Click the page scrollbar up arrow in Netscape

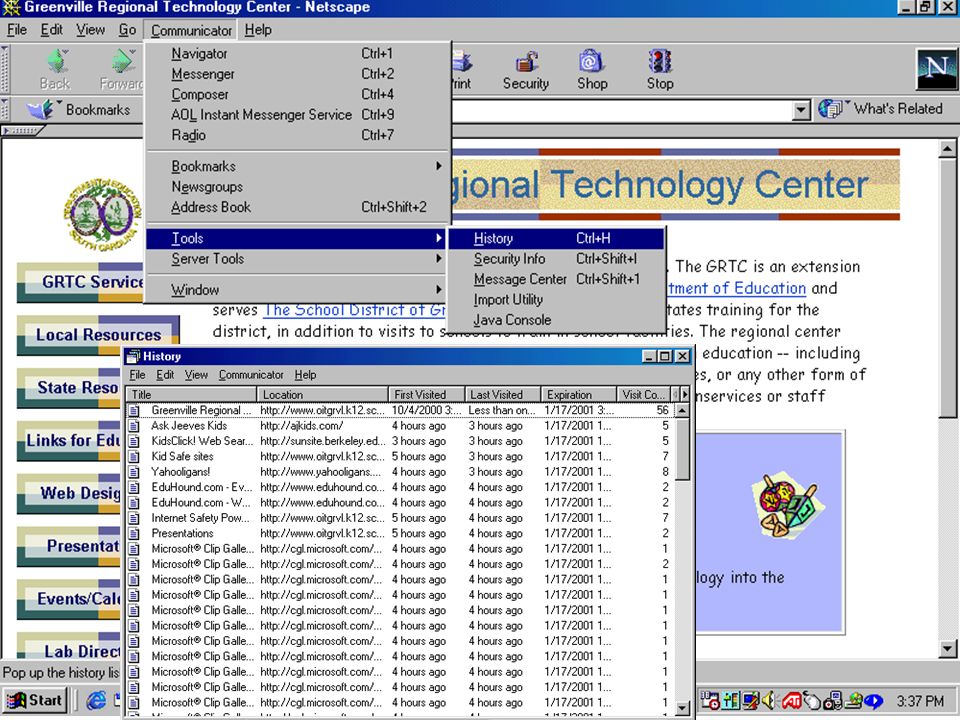[x=947, y=148]
